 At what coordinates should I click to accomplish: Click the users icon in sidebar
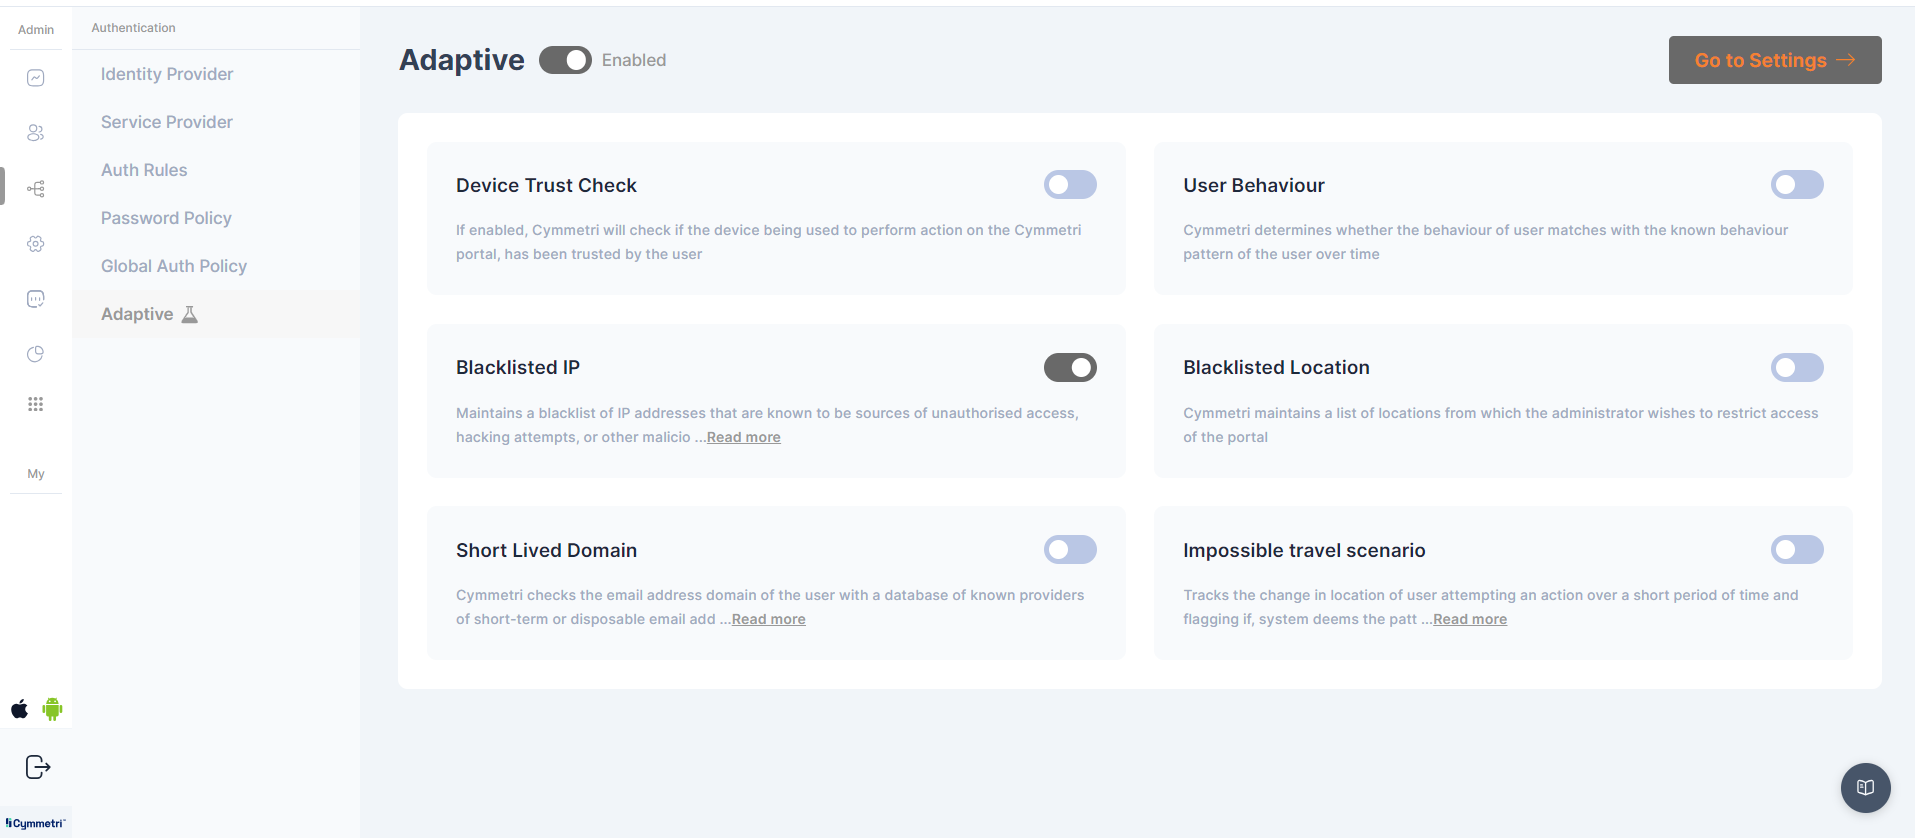(x=36, y=133)
